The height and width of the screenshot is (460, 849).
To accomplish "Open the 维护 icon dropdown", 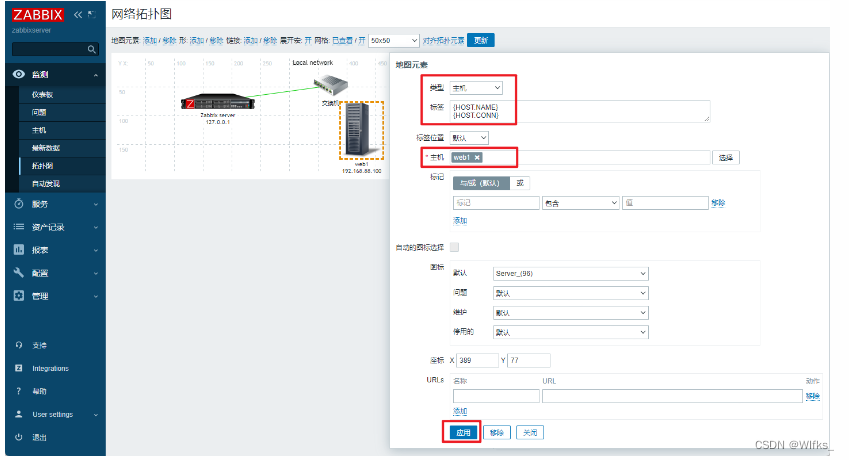I will [571, 312].
